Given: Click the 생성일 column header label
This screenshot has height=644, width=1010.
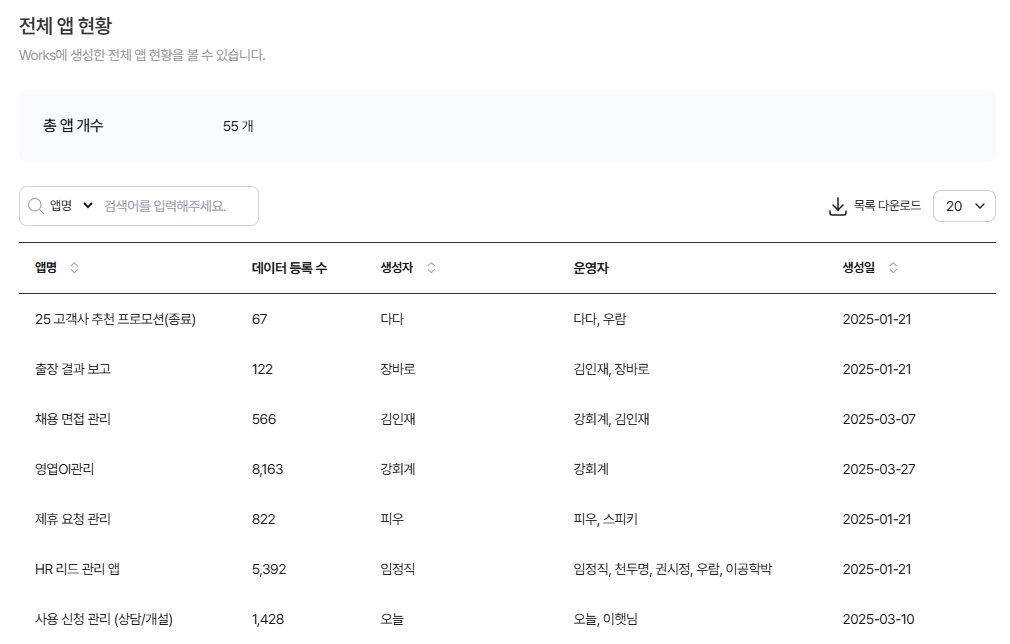Looking at the screenshot, I should tap(858, 268).
